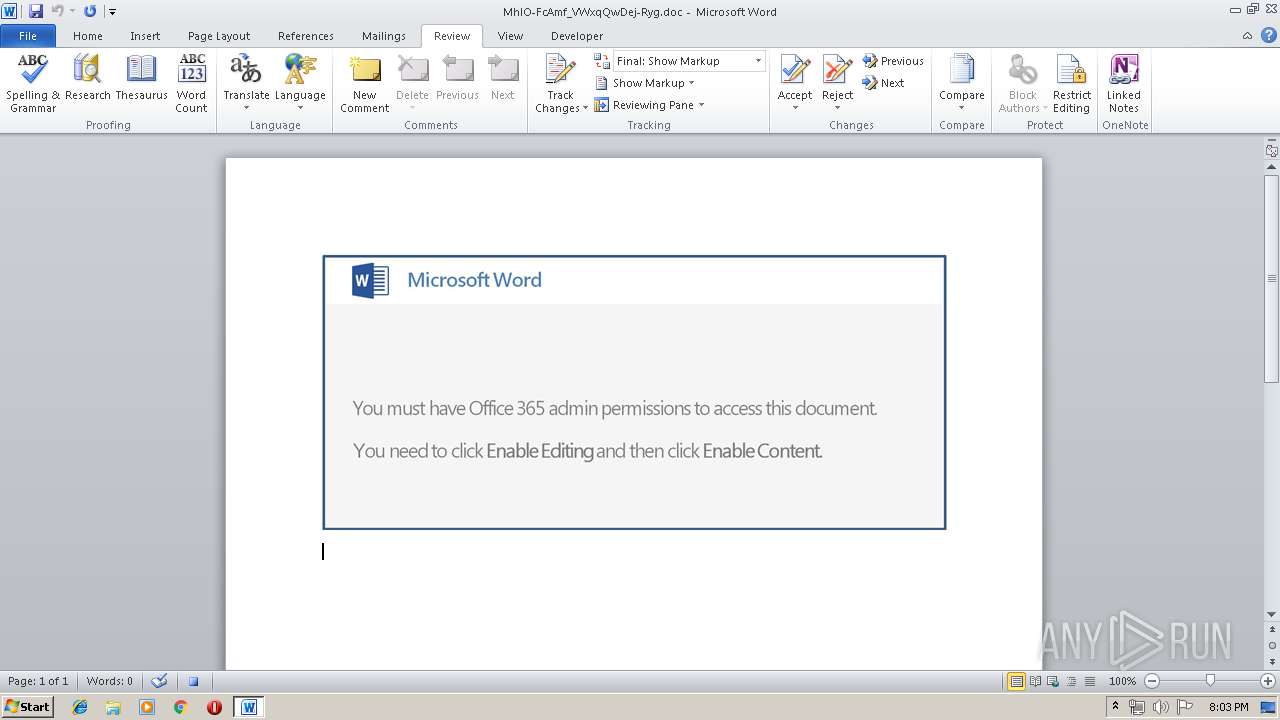Click Page: 1 of 1 in status bar
Image resolution: width=1280 pixels, height=720 pixels.
click(38, 681)
